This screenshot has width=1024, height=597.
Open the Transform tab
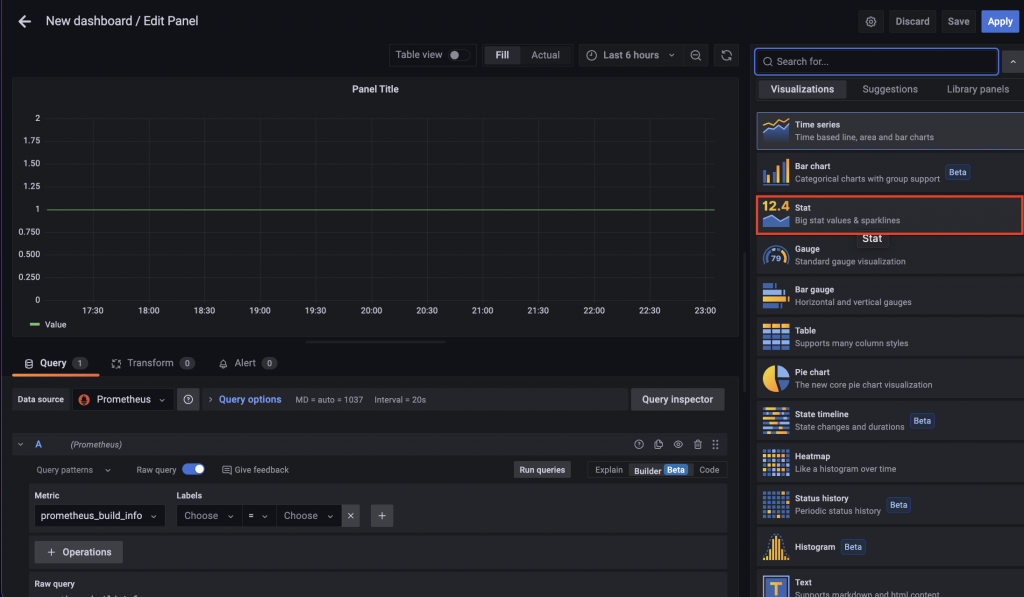tap(153, 364)
